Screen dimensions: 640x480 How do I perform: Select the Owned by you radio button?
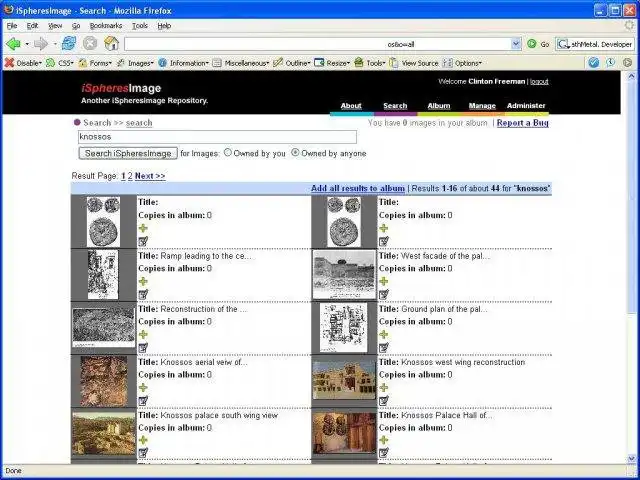[228, 153]
